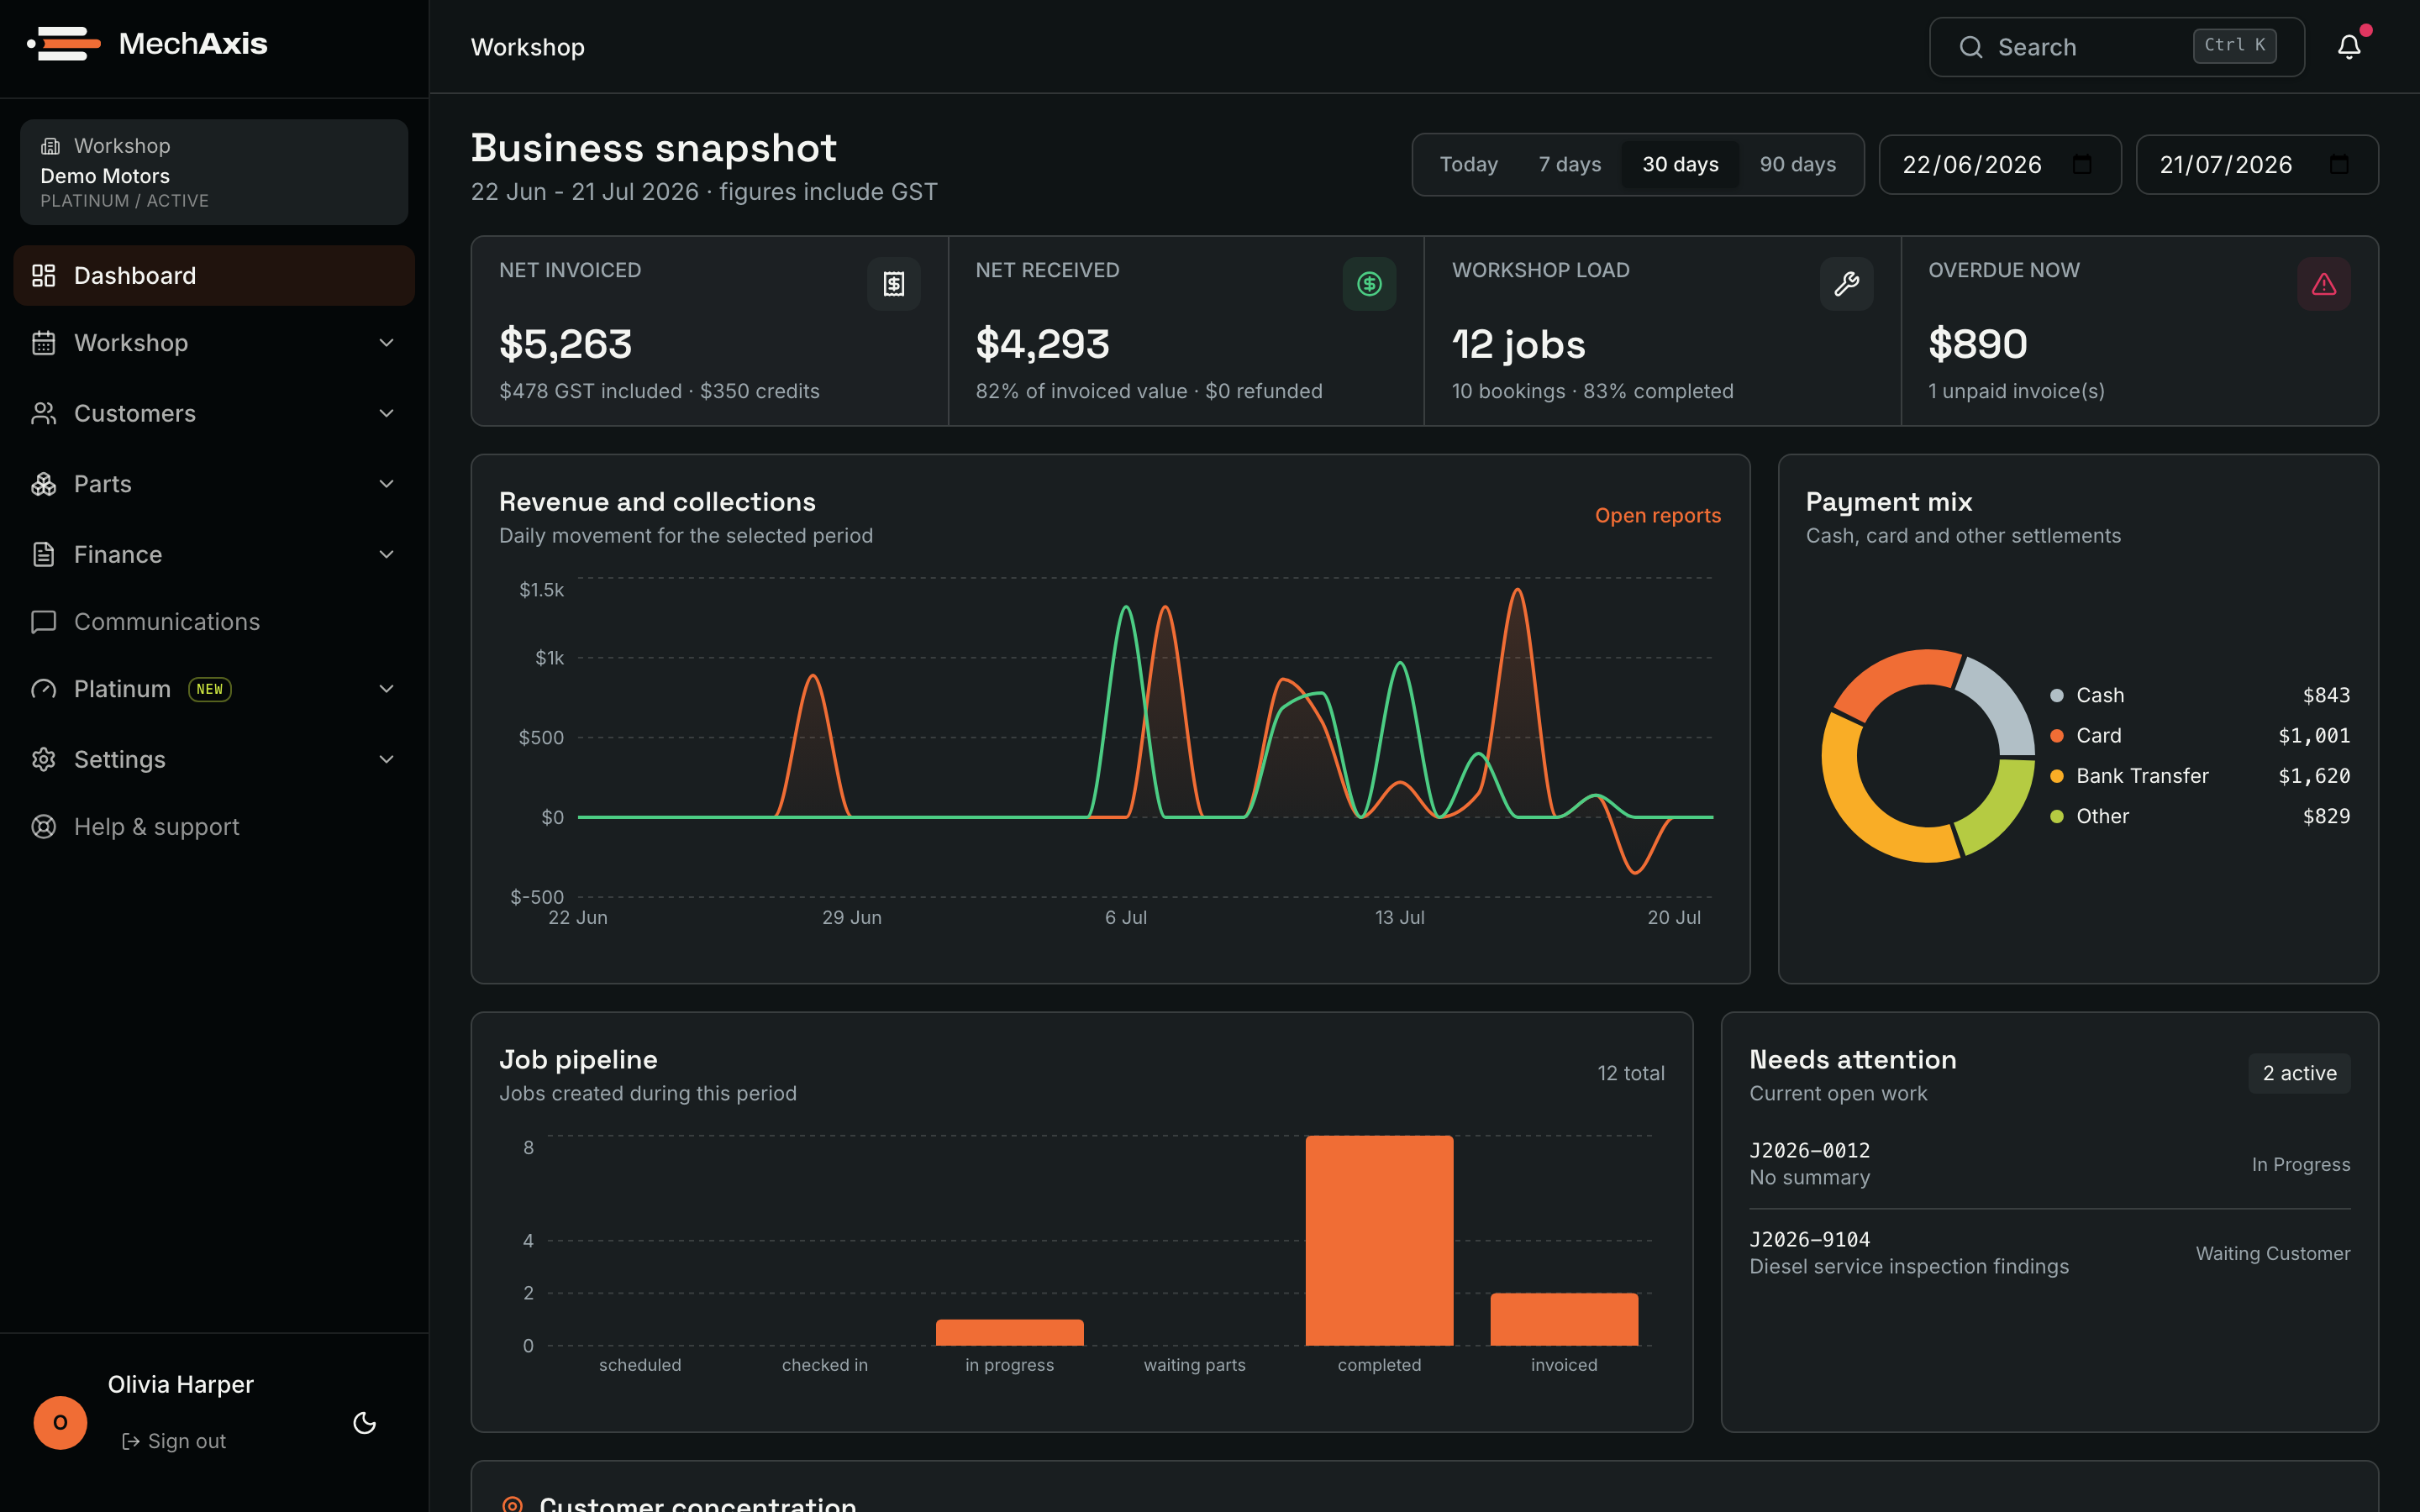Open the Open reports link
This screenshot has width=2420, height=1512.
click(x=1657, y=515)
